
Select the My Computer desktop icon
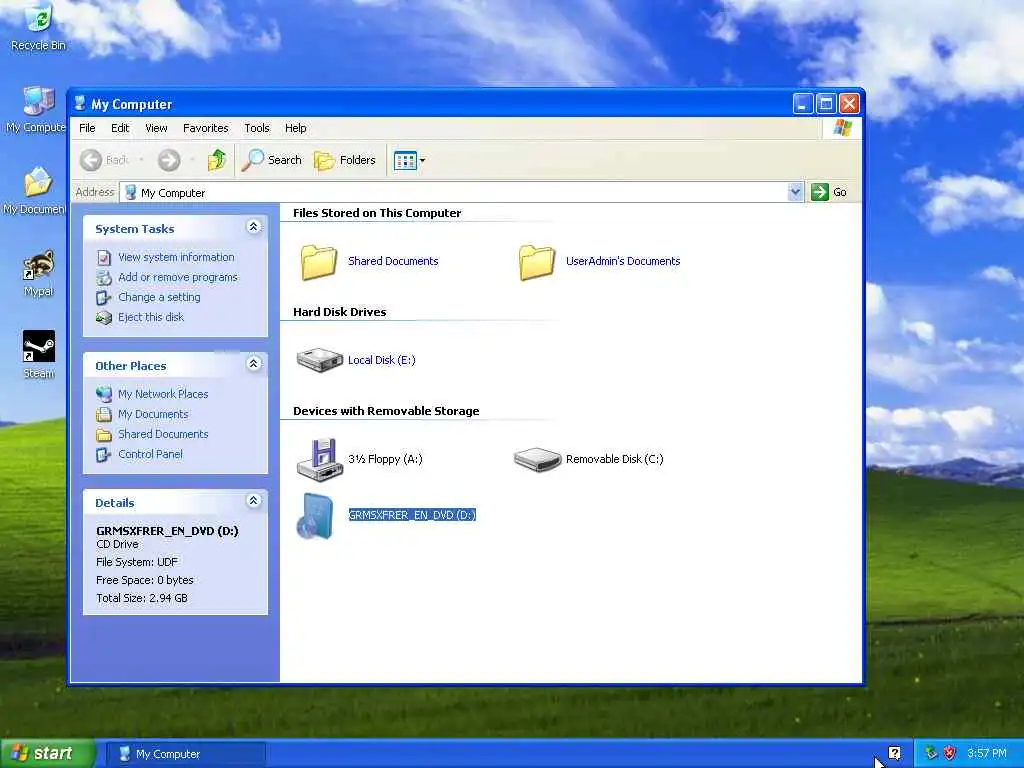coord(36,110)
